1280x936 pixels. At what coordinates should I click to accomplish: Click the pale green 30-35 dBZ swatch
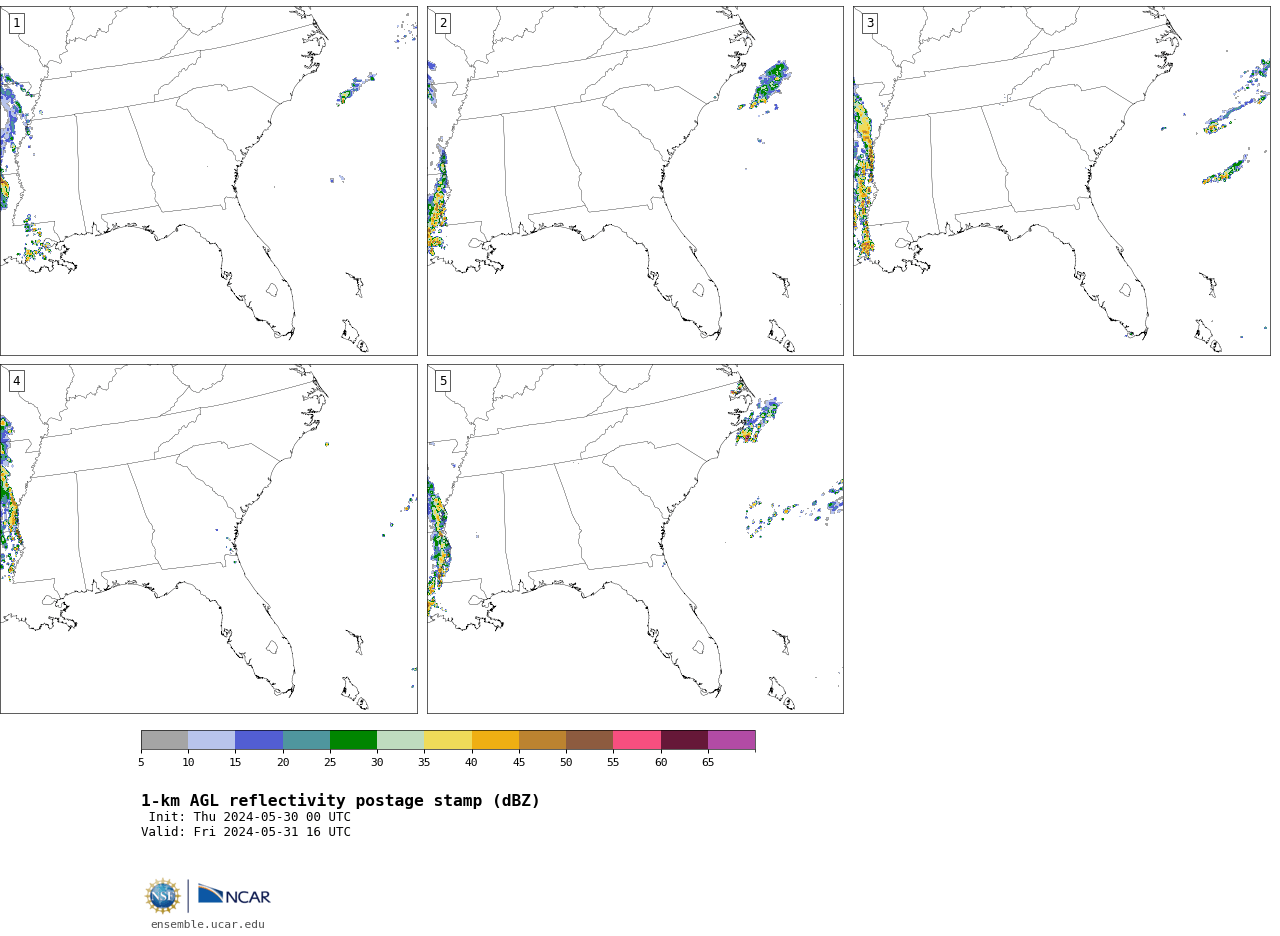click(x=400, y=740)
